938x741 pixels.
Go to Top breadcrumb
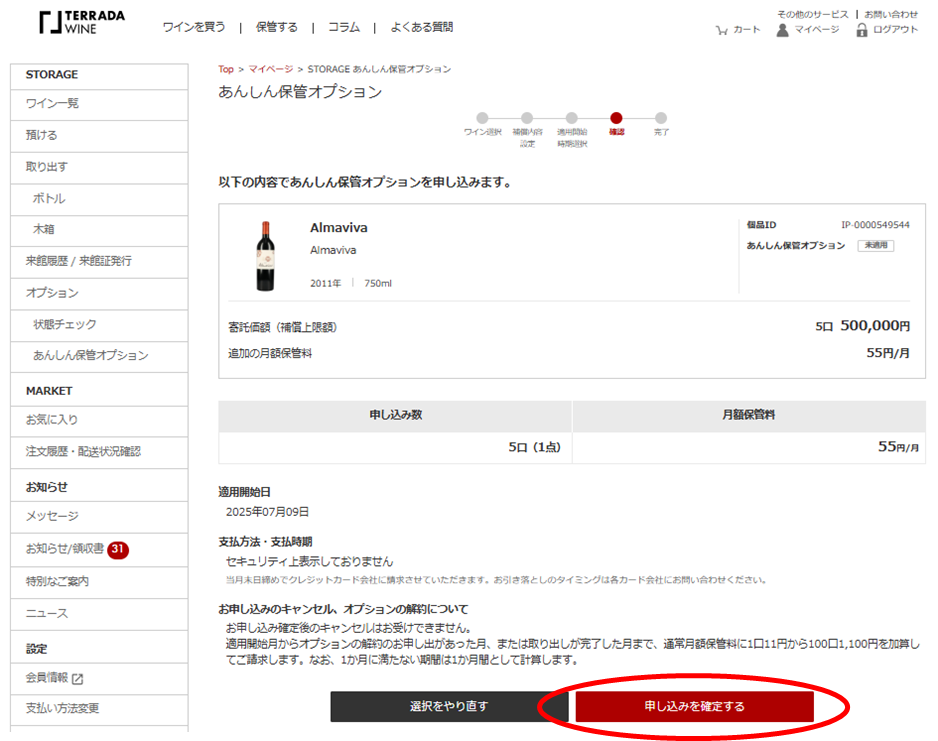tap(226, 69)
